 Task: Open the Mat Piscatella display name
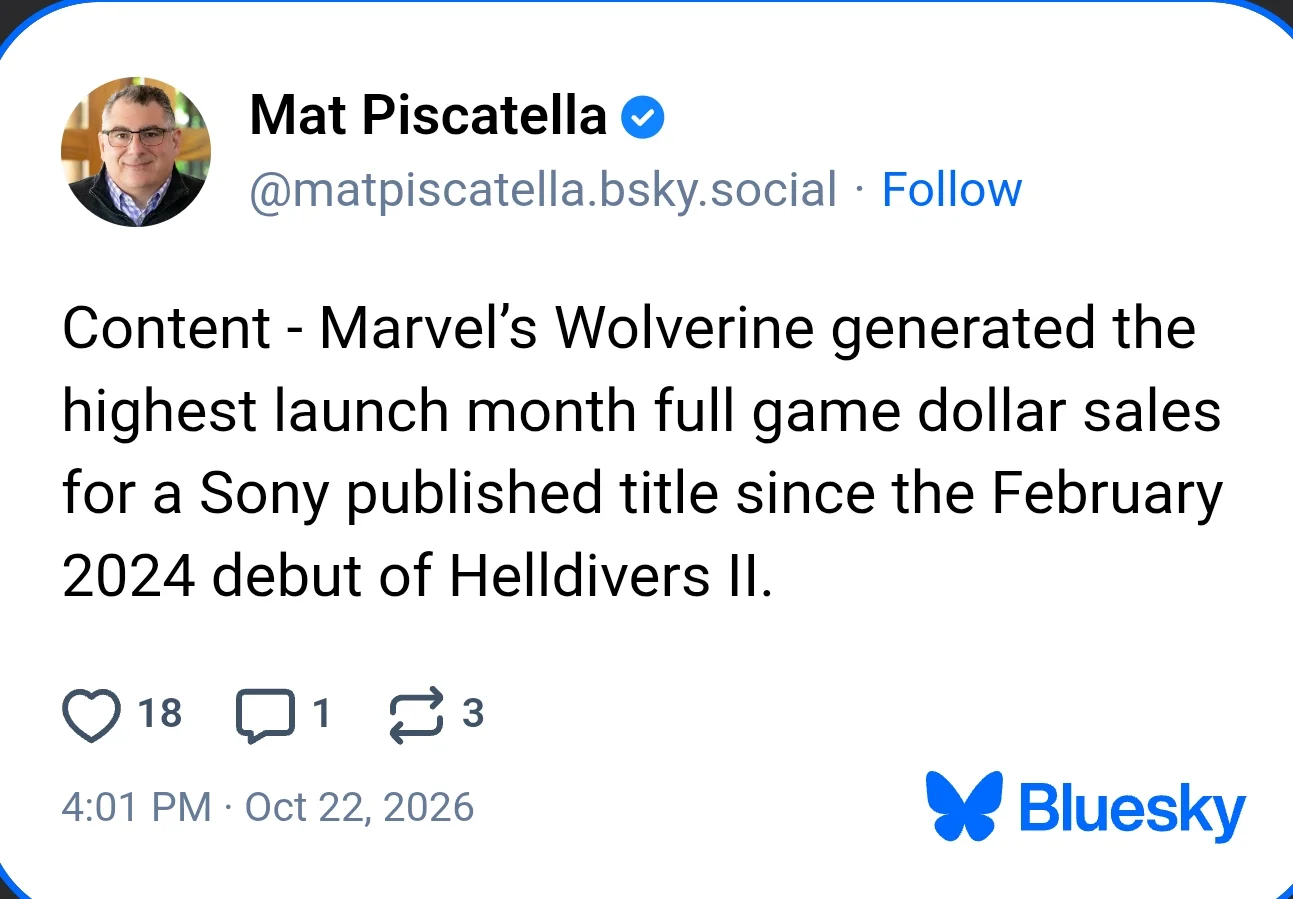(428, 116)
